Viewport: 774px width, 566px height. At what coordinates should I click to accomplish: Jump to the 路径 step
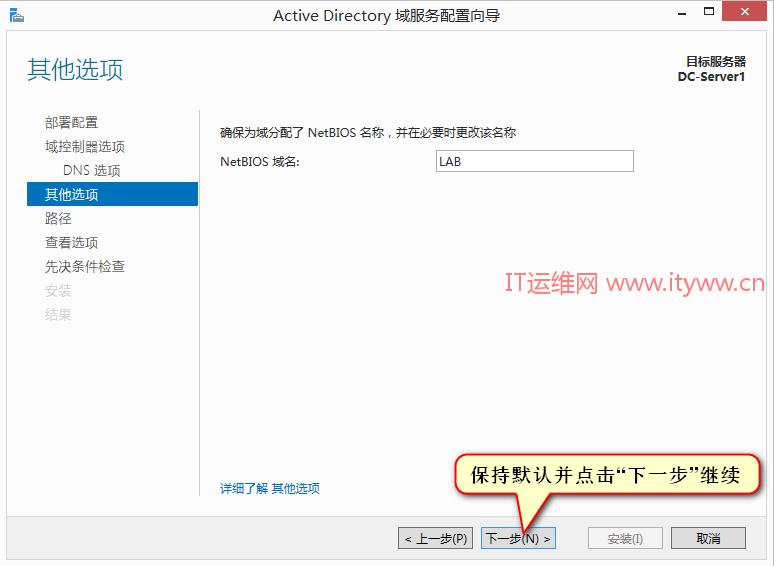pos(58,219)
